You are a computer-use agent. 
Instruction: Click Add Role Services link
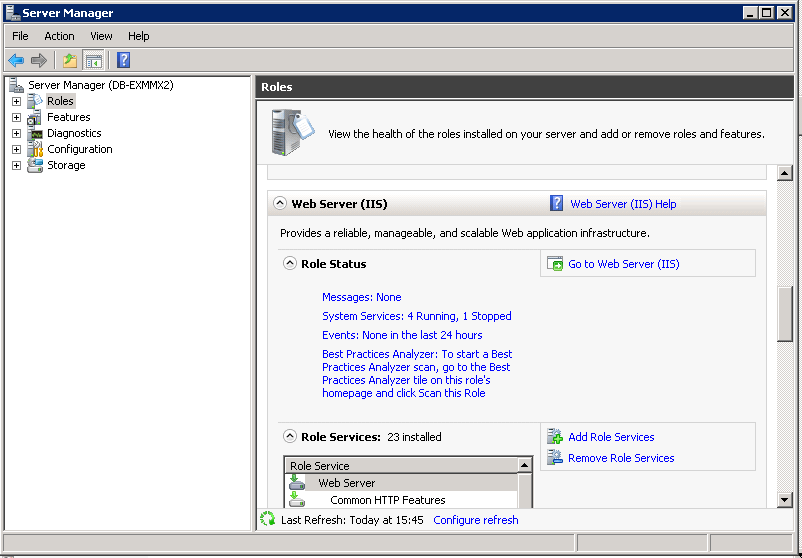click(x=611, y=437)
